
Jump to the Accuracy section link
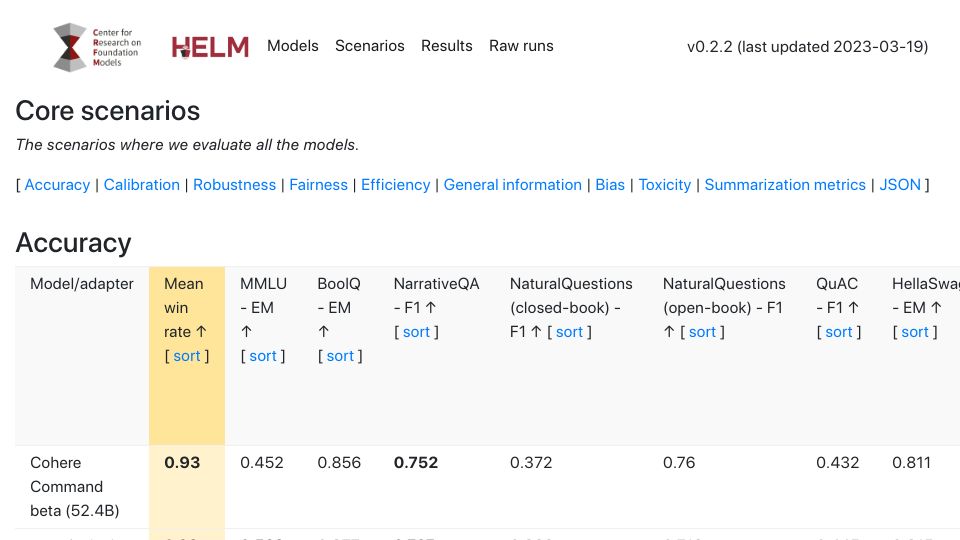click(57, 185)
